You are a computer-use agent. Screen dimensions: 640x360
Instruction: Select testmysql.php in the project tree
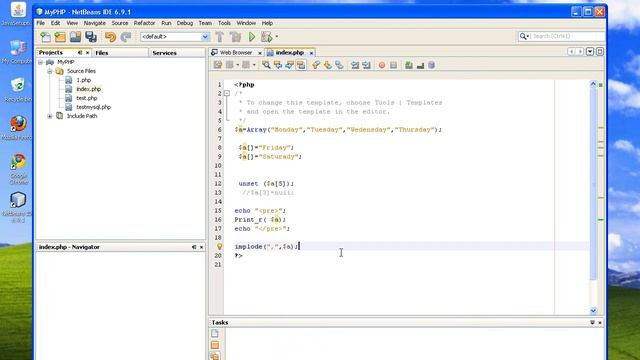click(x=93, y=107)
